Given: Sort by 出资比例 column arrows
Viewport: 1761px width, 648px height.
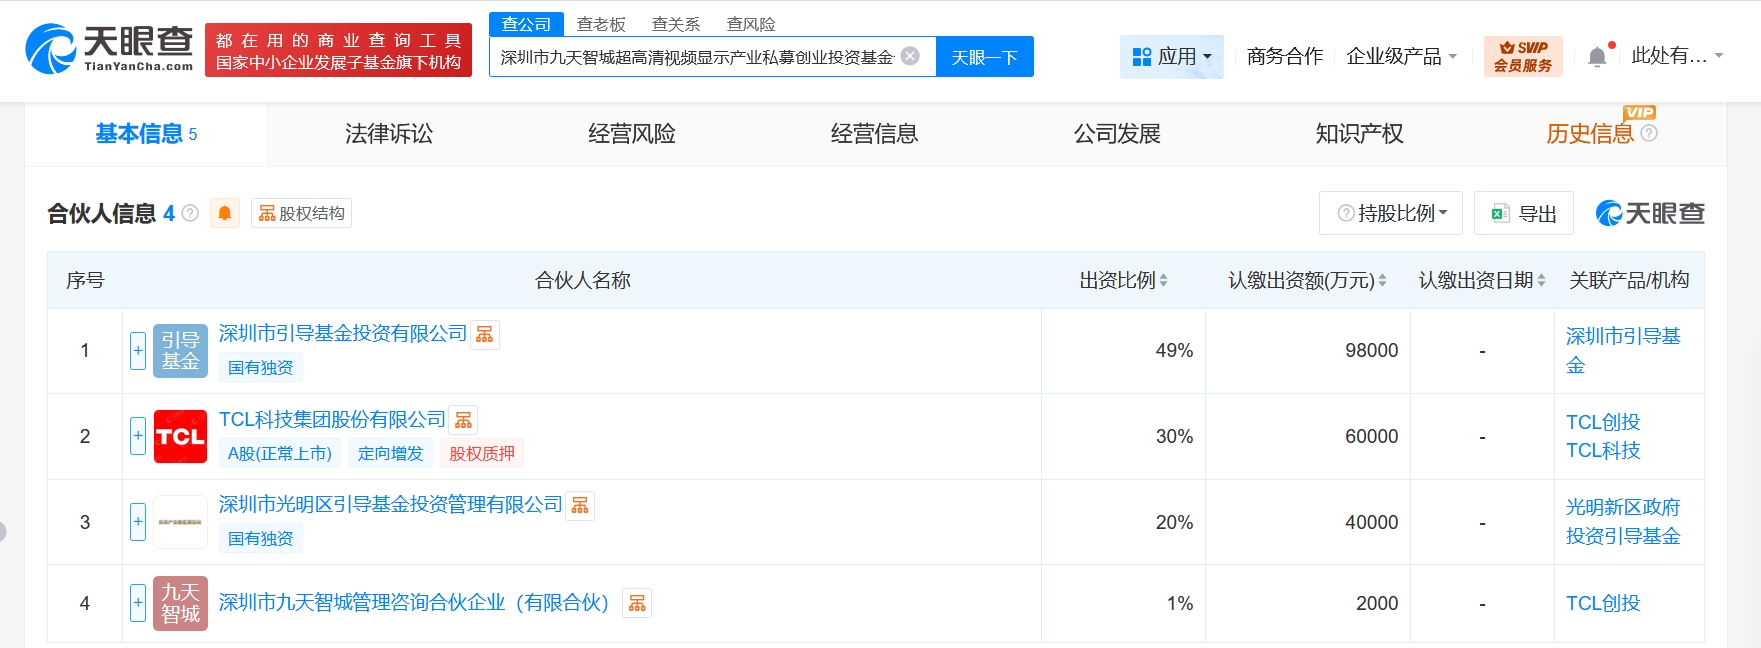Looking at the screenshot, I should coord(1163,281).
